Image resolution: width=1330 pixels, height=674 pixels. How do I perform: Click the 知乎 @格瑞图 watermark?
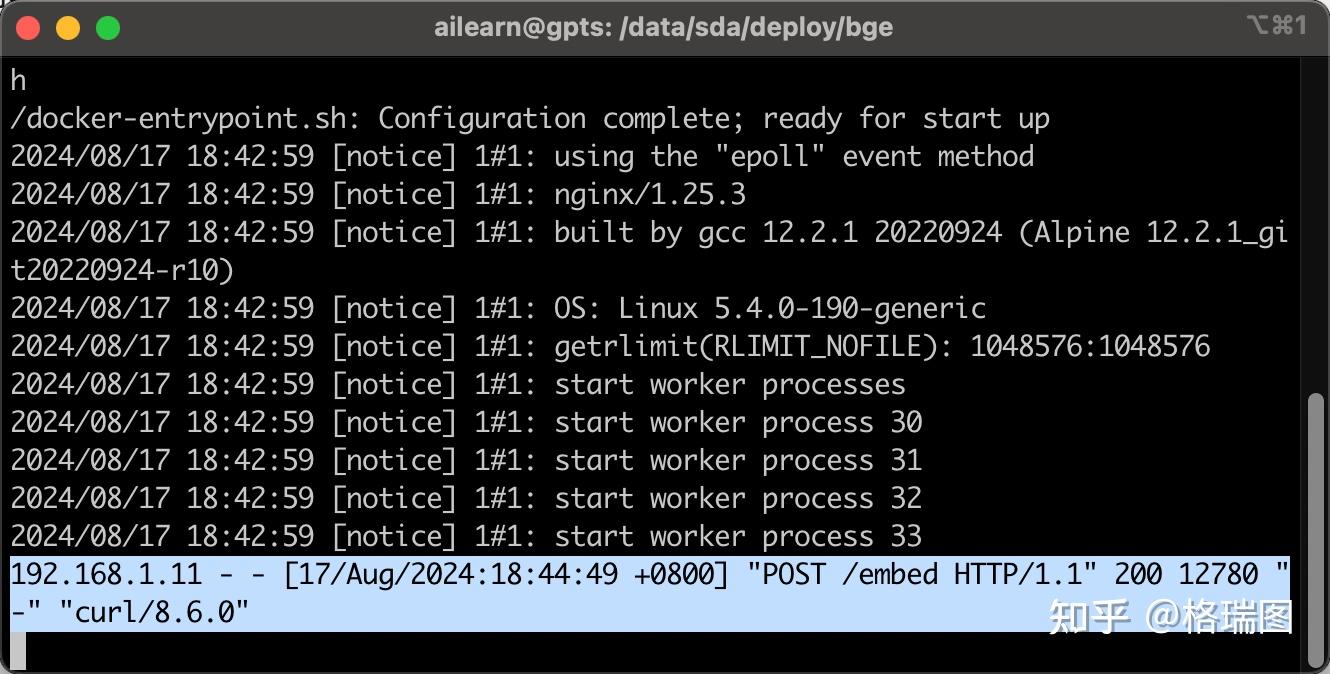1171,616
